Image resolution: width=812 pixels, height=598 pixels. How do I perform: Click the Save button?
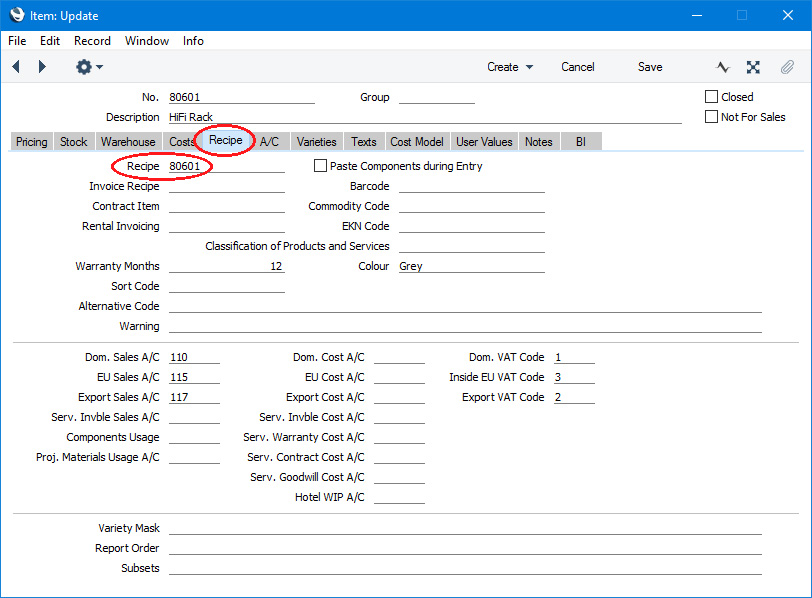pos(650,67)
